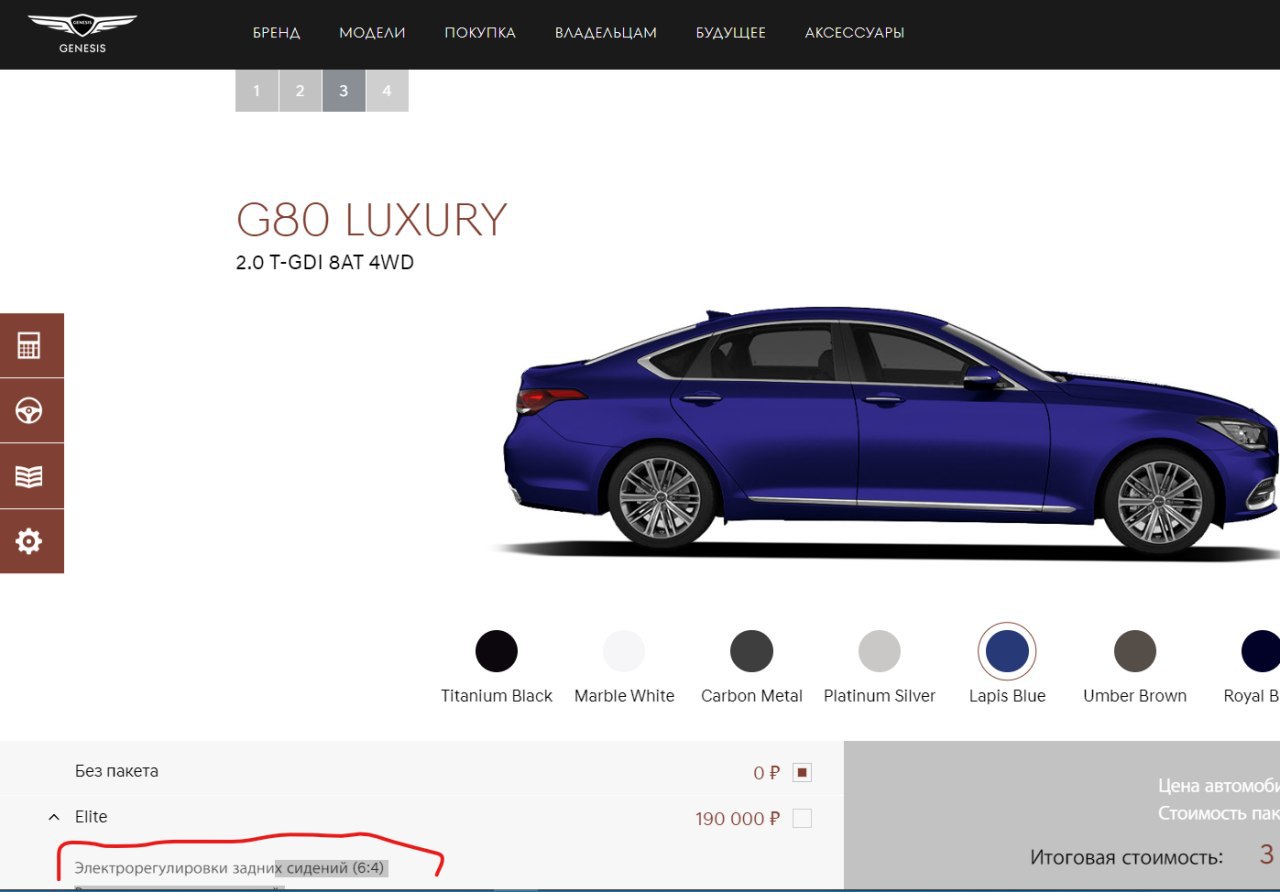Choose the Royal Blue color swatch
The height and width of the screenshot is (892, 1280).
coord(1261,651)
